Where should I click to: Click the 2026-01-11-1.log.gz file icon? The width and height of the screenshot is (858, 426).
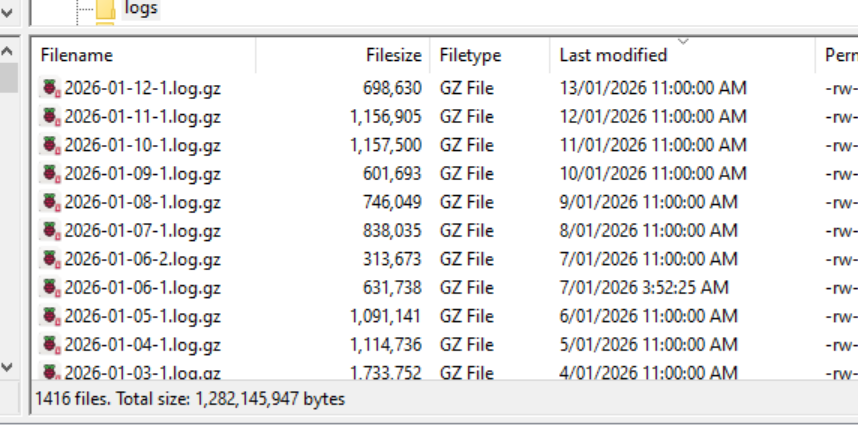click(x=50, y=116)
